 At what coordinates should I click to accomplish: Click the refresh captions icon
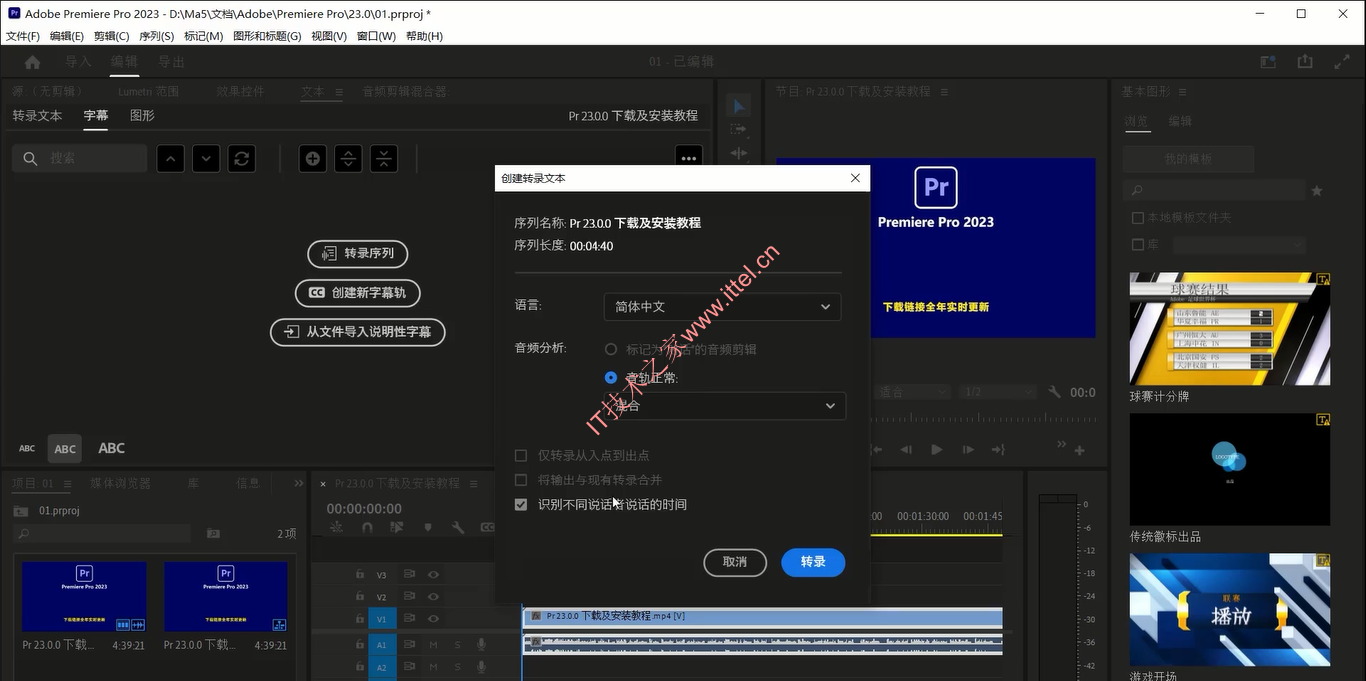click(x=241, y=158)
